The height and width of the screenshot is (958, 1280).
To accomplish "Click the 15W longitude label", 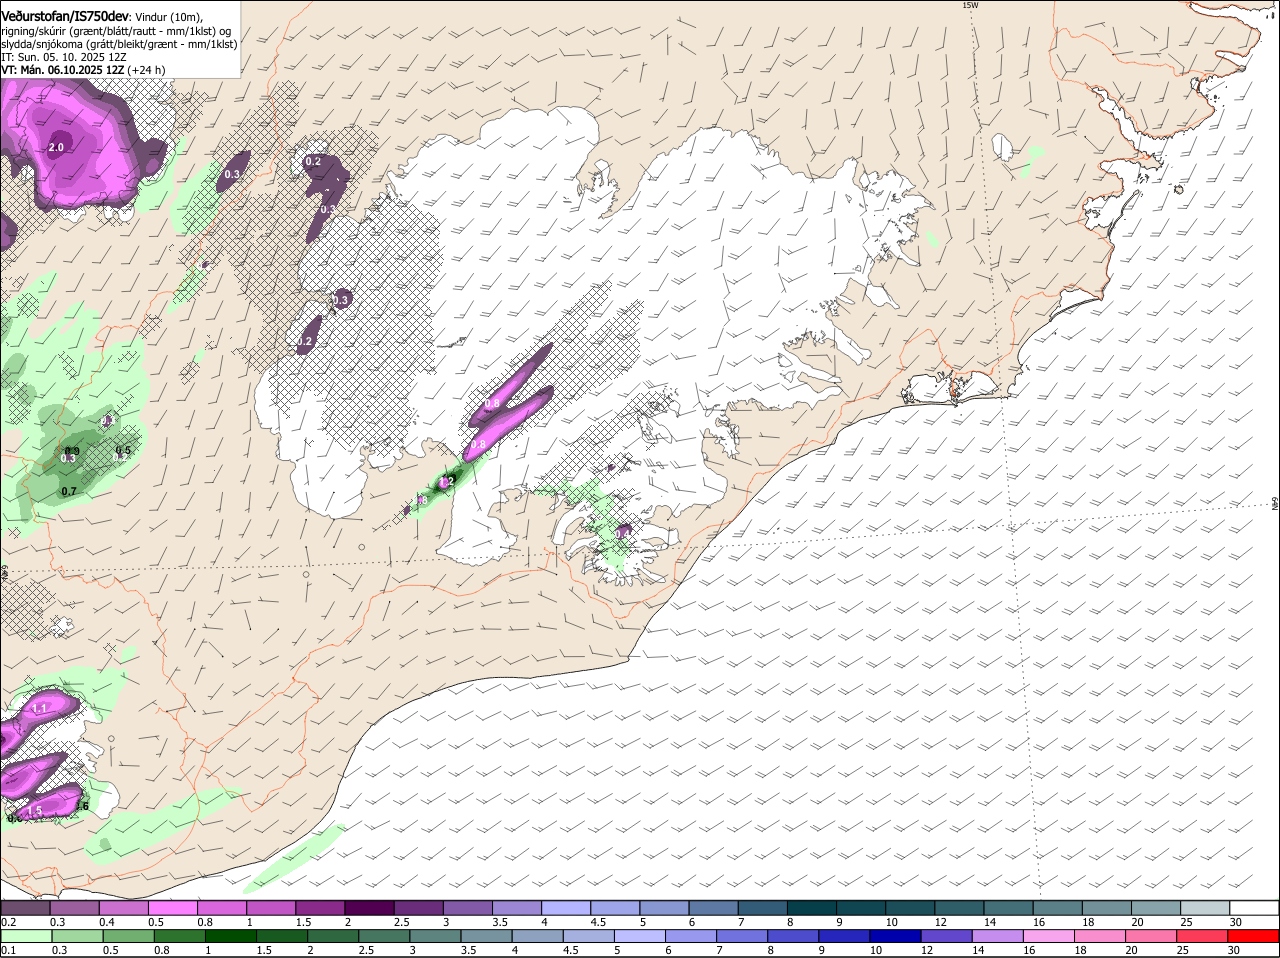I will pos(969,5).
